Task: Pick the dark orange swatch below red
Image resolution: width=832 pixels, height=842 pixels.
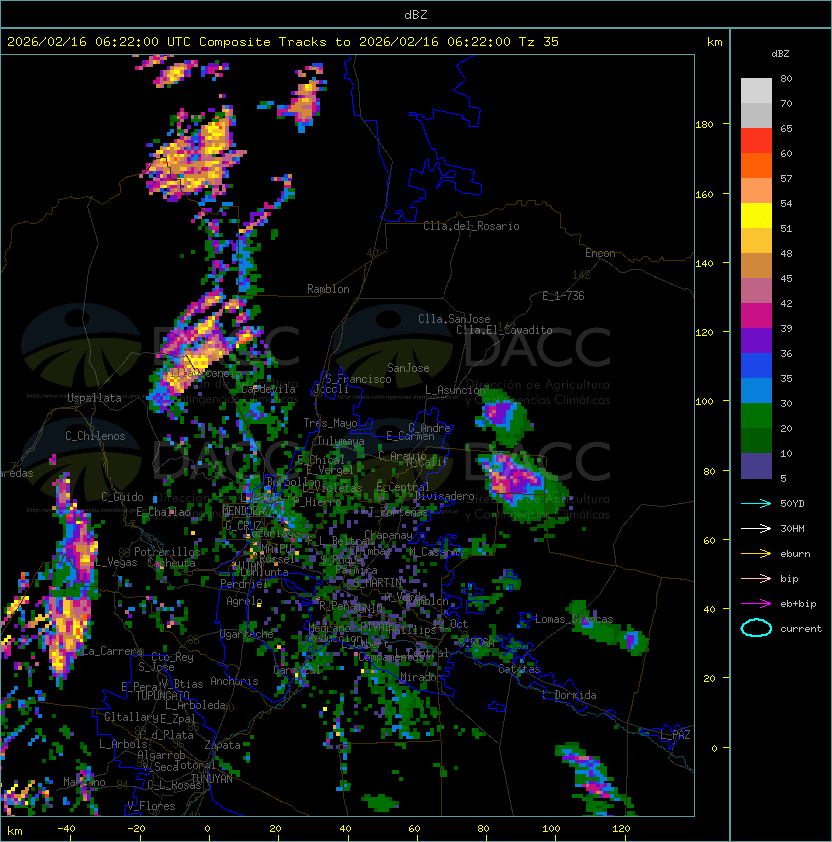Action: (756, 165)
